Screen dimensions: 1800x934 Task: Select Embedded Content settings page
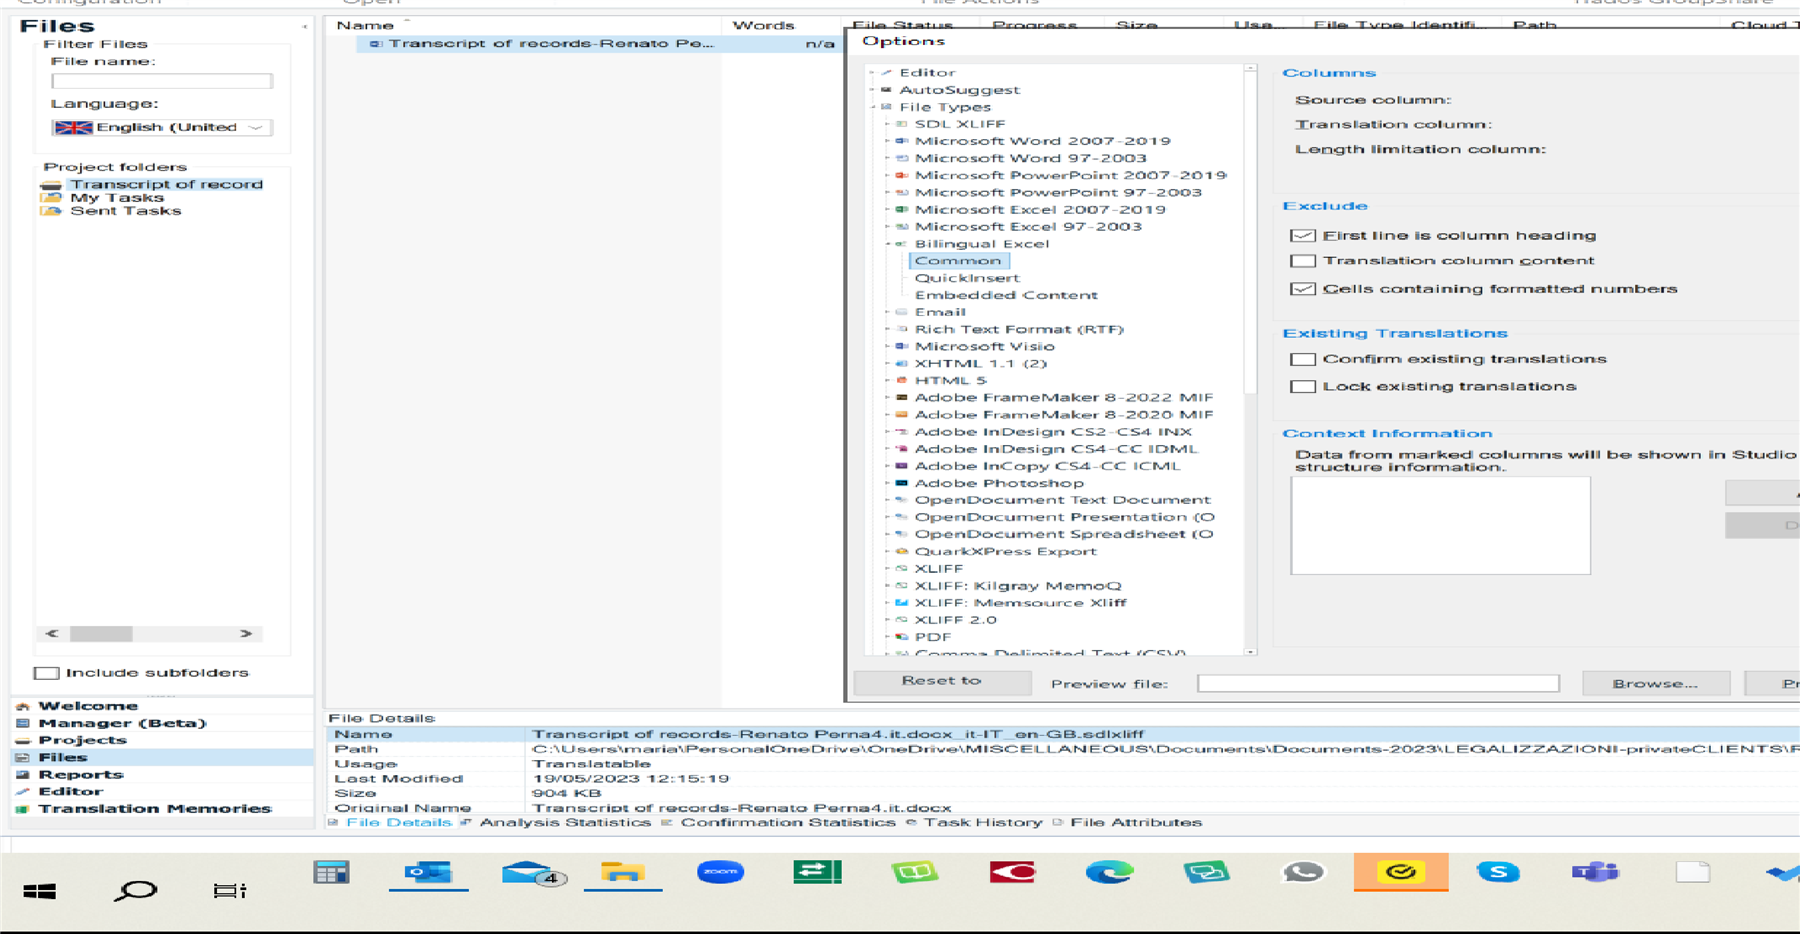(1006, 295)
